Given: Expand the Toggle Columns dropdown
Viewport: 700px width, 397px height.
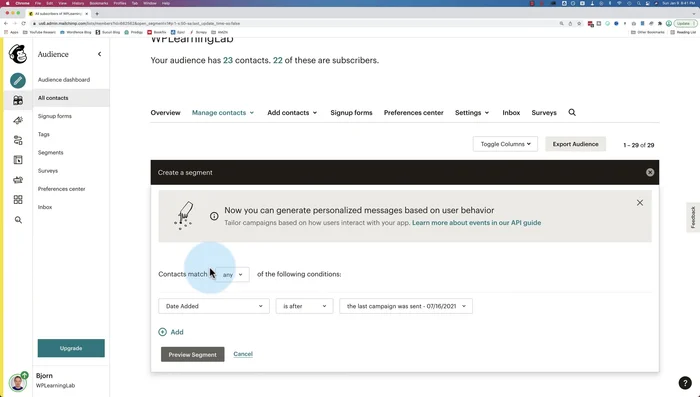Looking at the screenshot, I should pyautogui.click(x=505, y=144).
